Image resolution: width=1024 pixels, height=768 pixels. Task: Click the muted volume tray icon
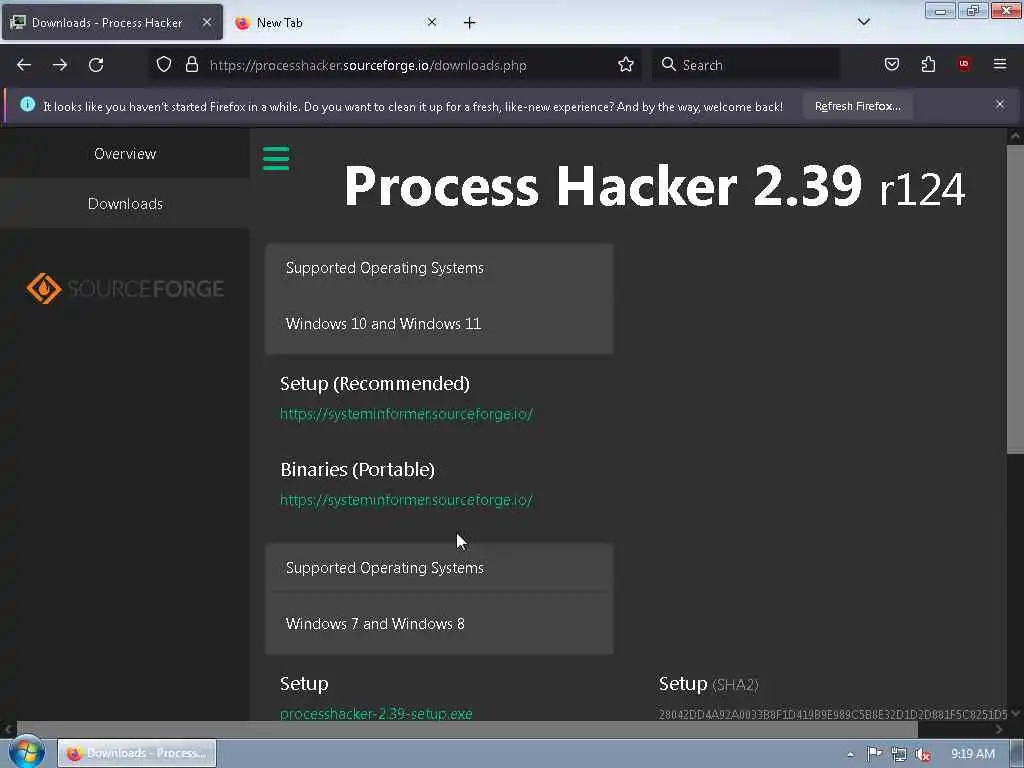point(923,754)
